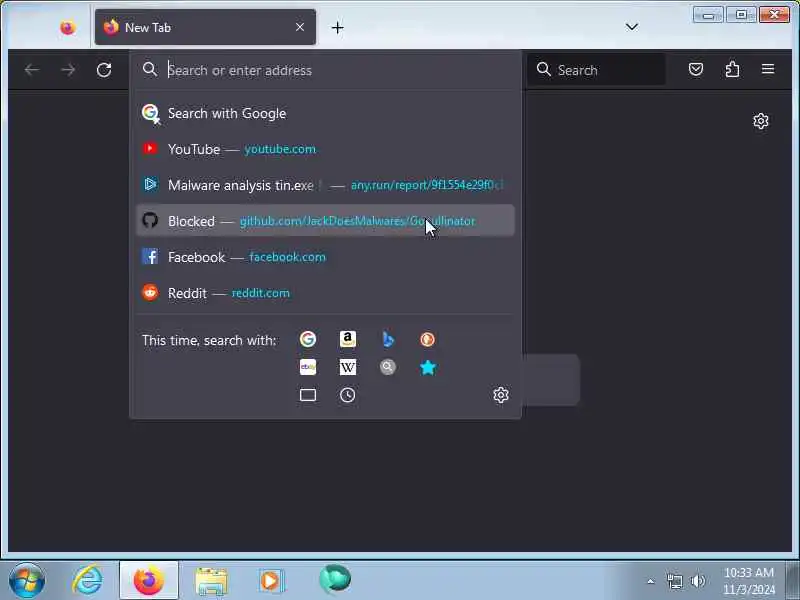The height and width of the screenshot is (600, 800).
Task: Open the Save to Pocket icon
Action: (696, 69)
